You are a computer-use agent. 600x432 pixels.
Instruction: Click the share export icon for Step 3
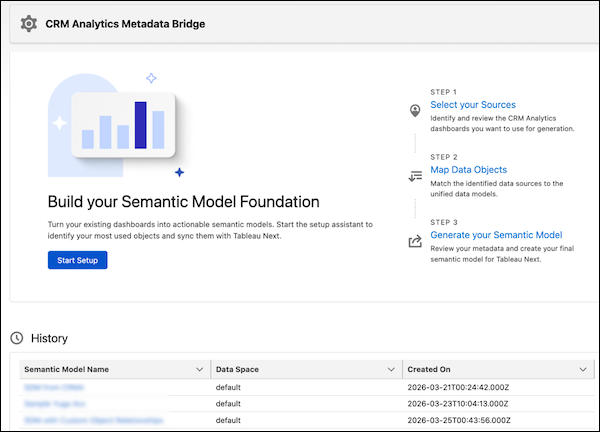(415, 241)
